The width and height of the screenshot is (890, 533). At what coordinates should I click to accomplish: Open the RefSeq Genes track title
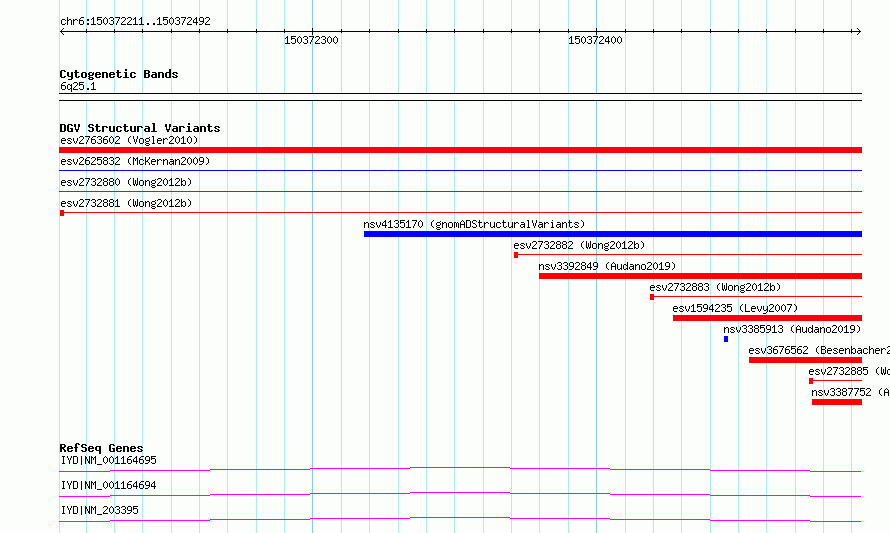(101, 448)
